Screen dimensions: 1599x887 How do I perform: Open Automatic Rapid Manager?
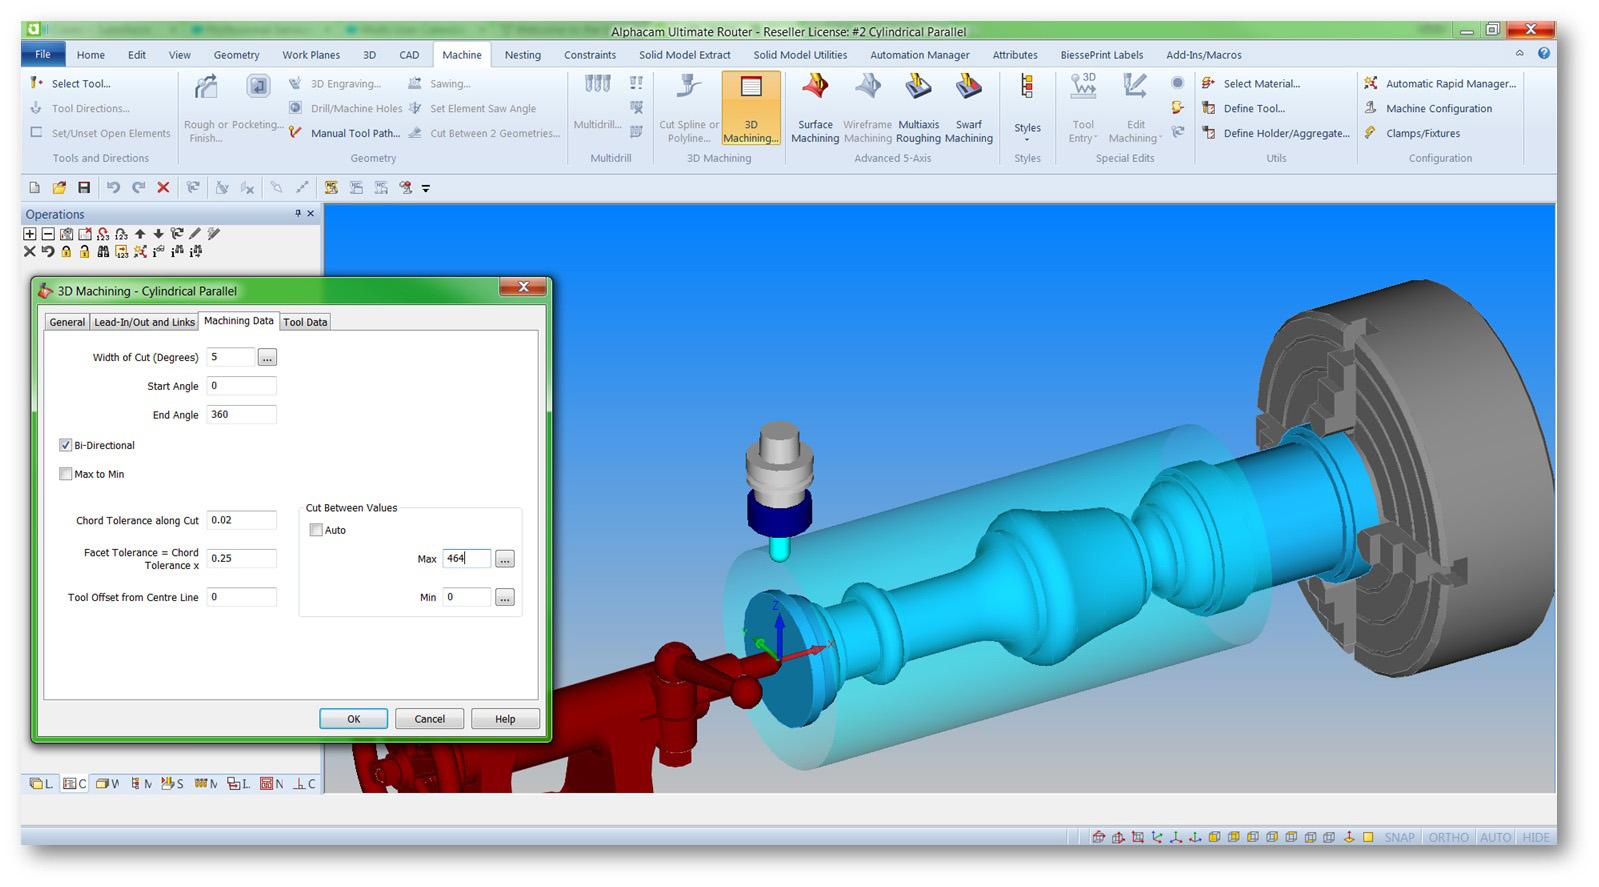[1440, 84]
